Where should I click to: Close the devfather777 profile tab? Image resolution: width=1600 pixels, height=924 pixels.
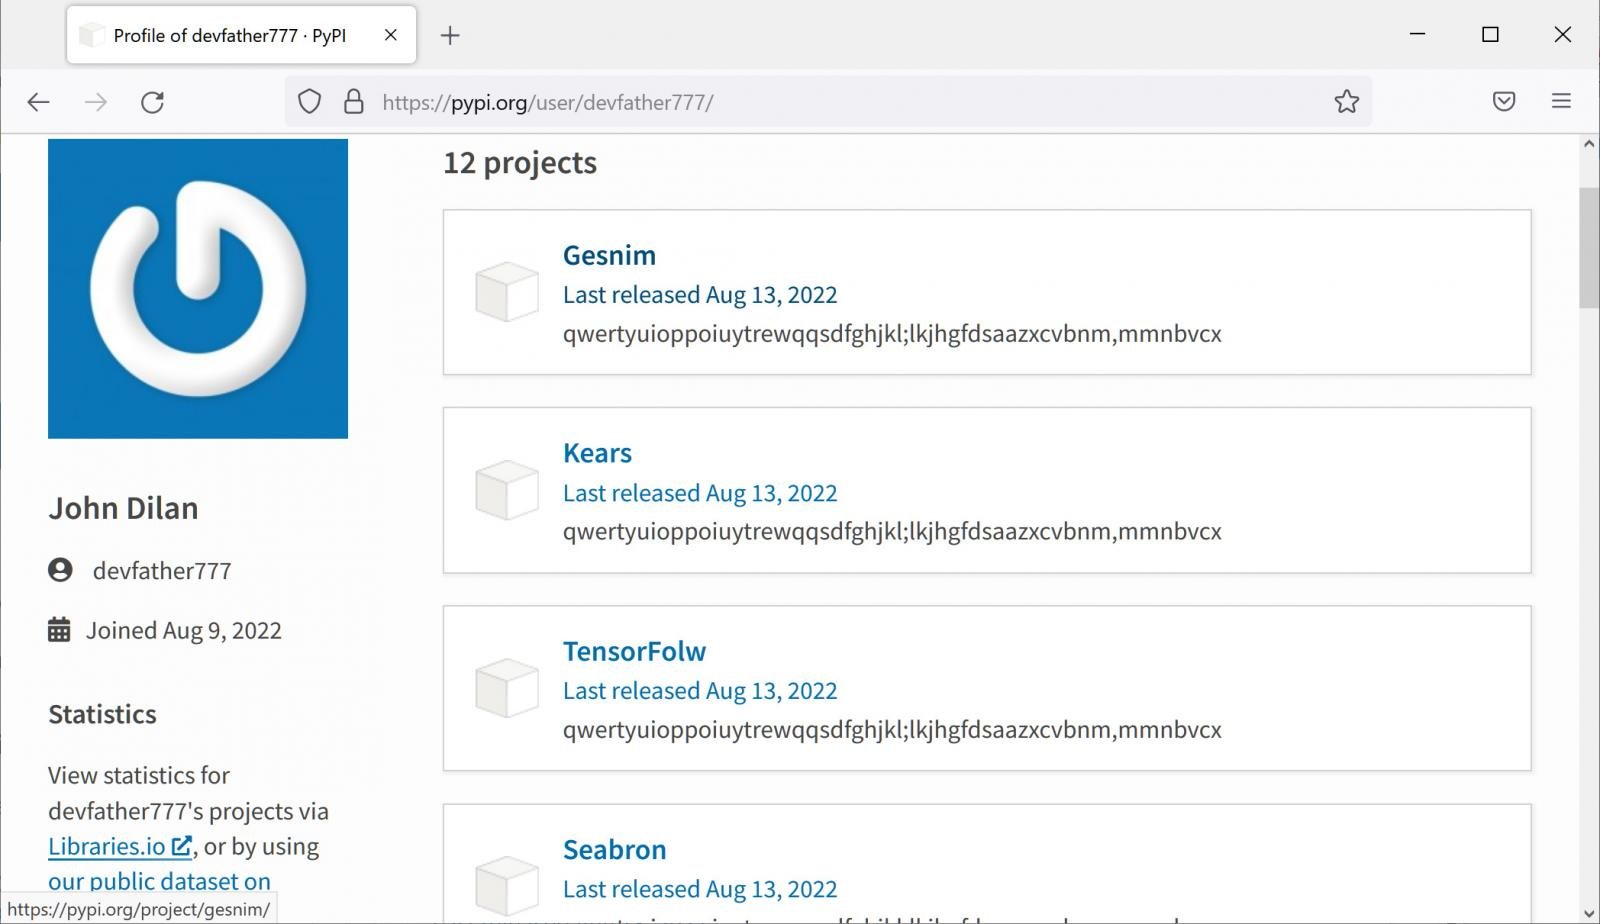coord(391,35)
